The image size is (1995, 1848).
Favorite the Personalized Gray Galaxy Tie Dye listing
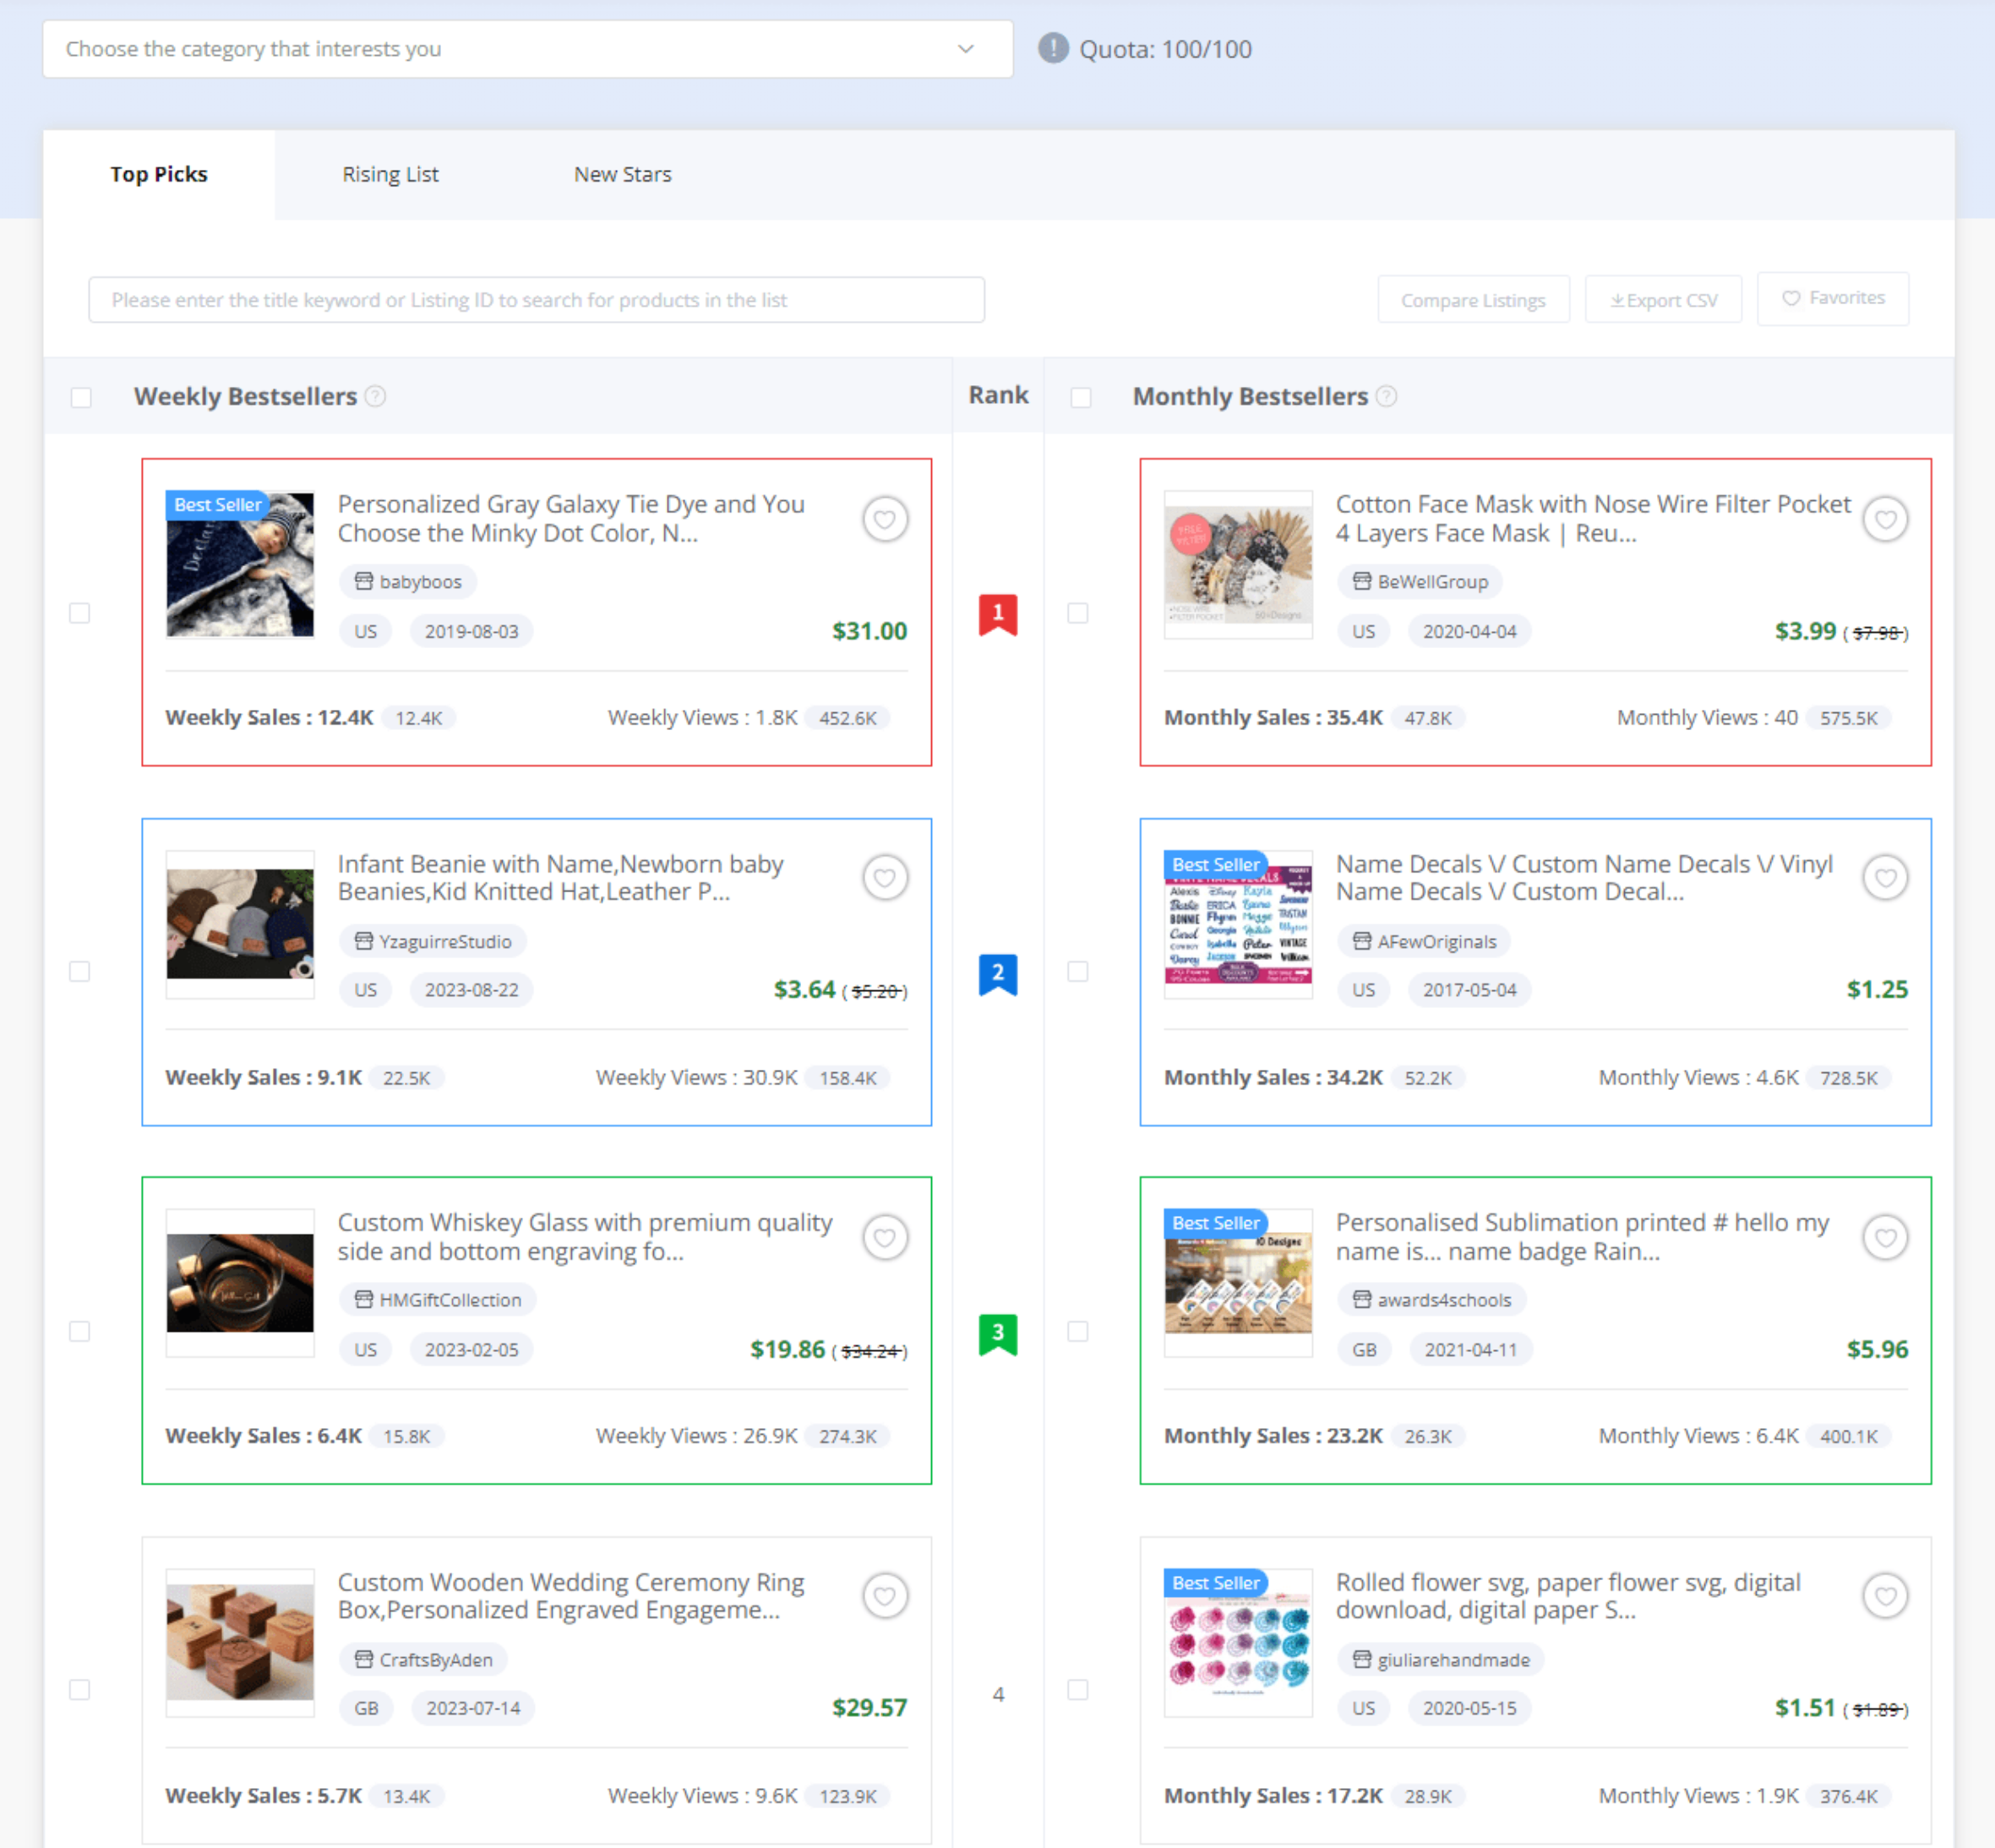884,519
